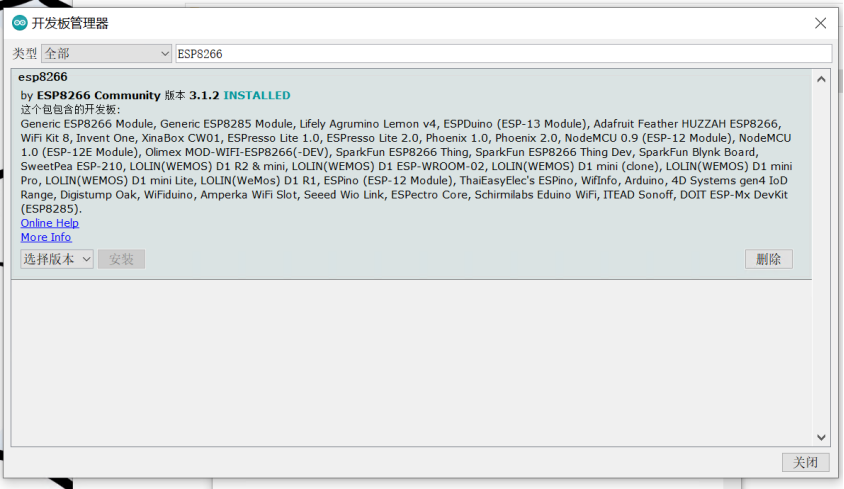Click the scrollbar up arrow
The image size is (844, 489).
821,79
